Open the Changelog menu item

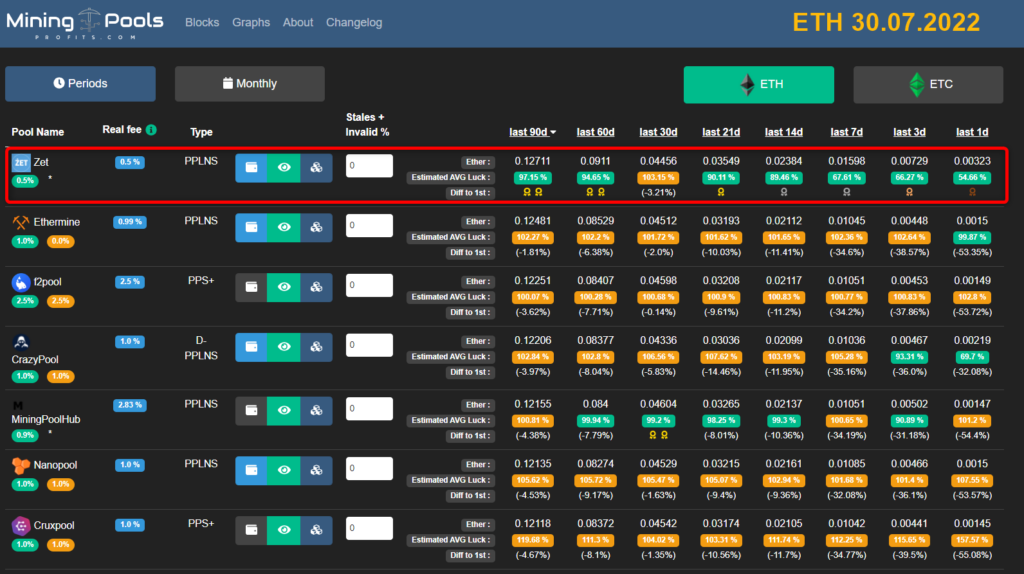[x=353, y=22]
